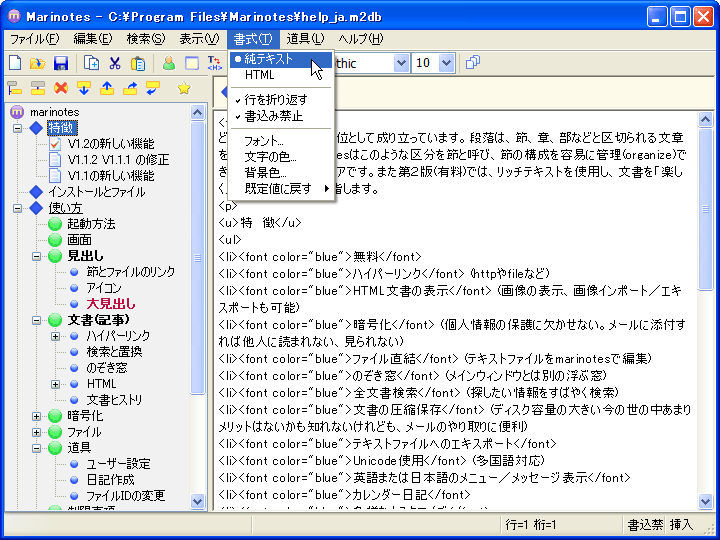Choose 文字の色... menu item
This screenshot has height=540, width=720.
pyautogui.click(x=281, y=157)
